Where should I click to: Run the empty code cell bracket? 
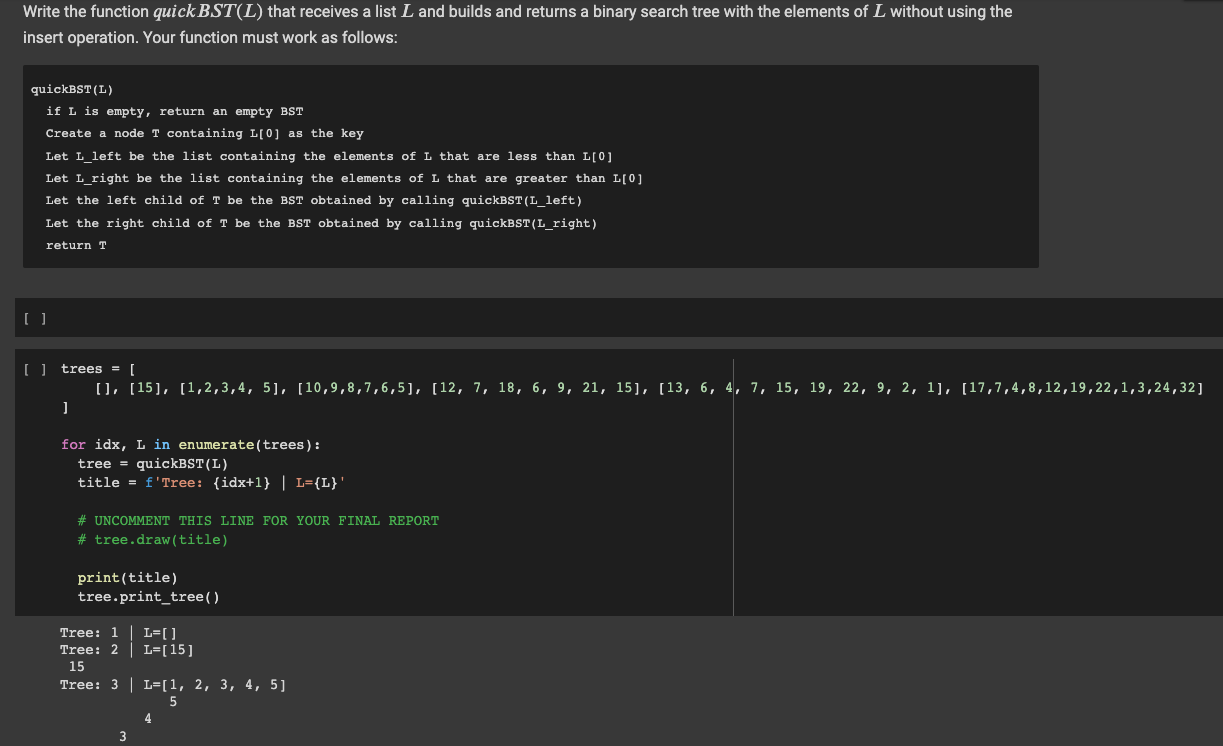pos(35,319)
